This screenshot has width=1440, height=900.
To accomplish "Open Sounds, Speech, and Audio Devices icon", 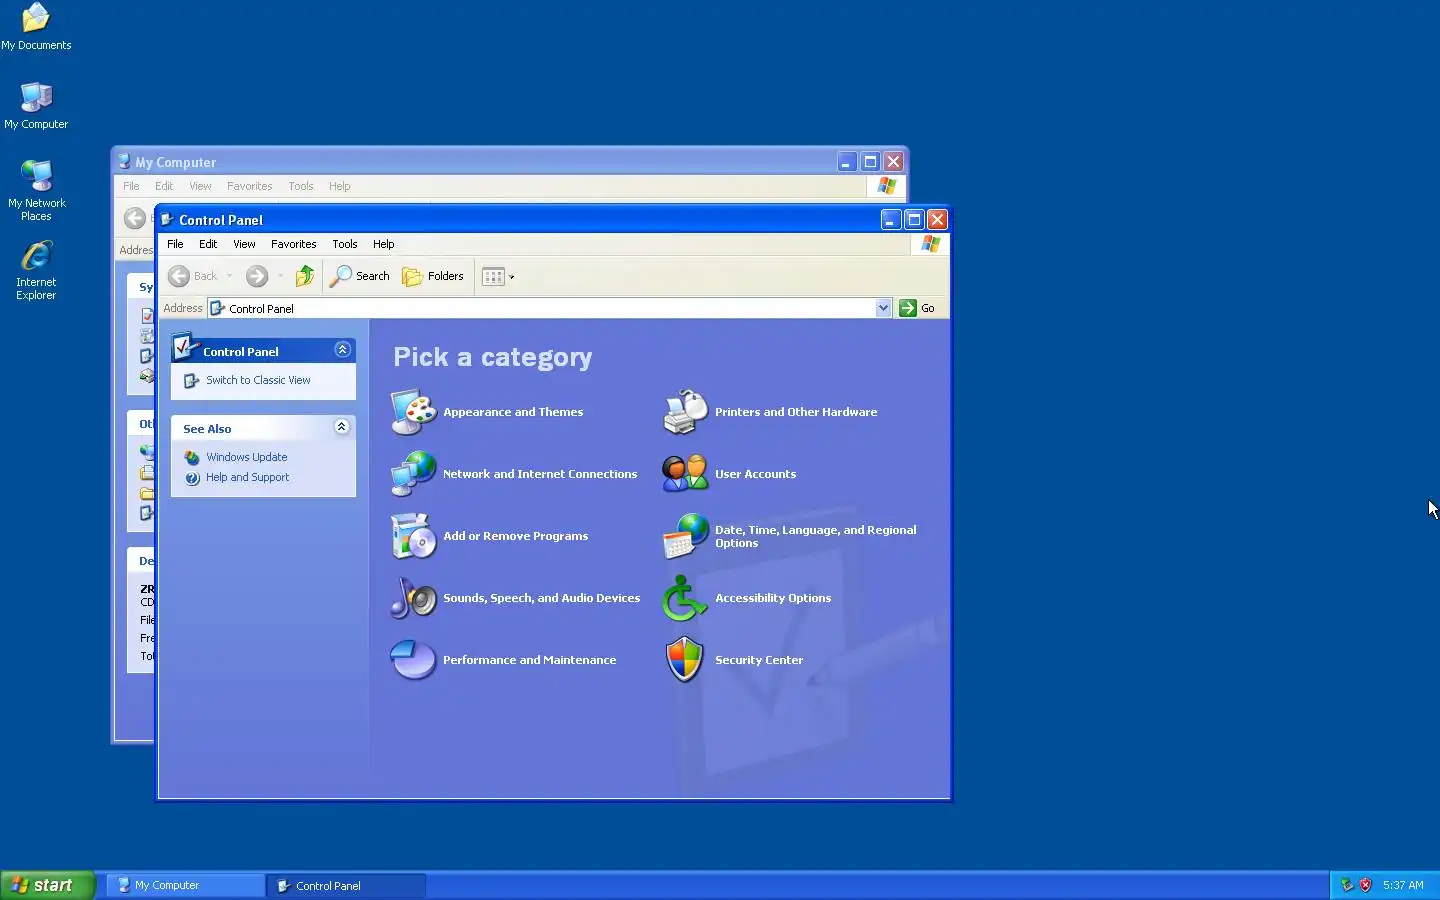I will [413, 598].
